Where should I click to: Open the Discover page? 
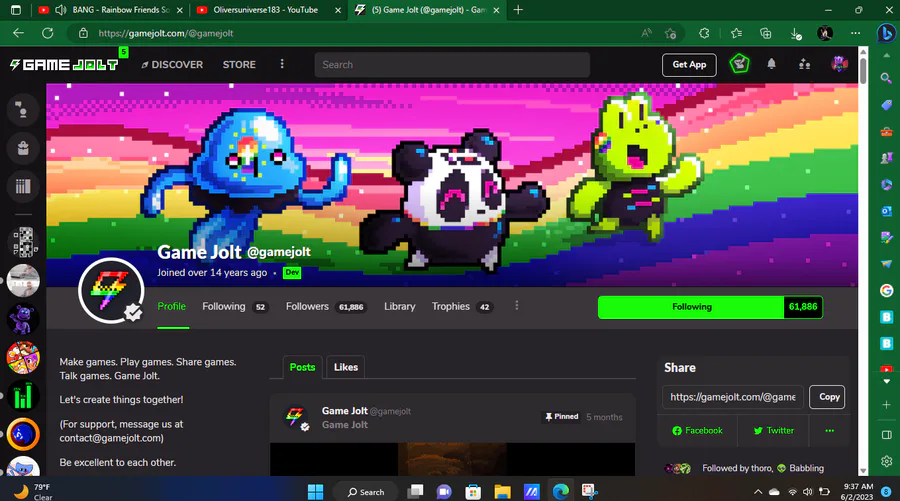[172, 64]
